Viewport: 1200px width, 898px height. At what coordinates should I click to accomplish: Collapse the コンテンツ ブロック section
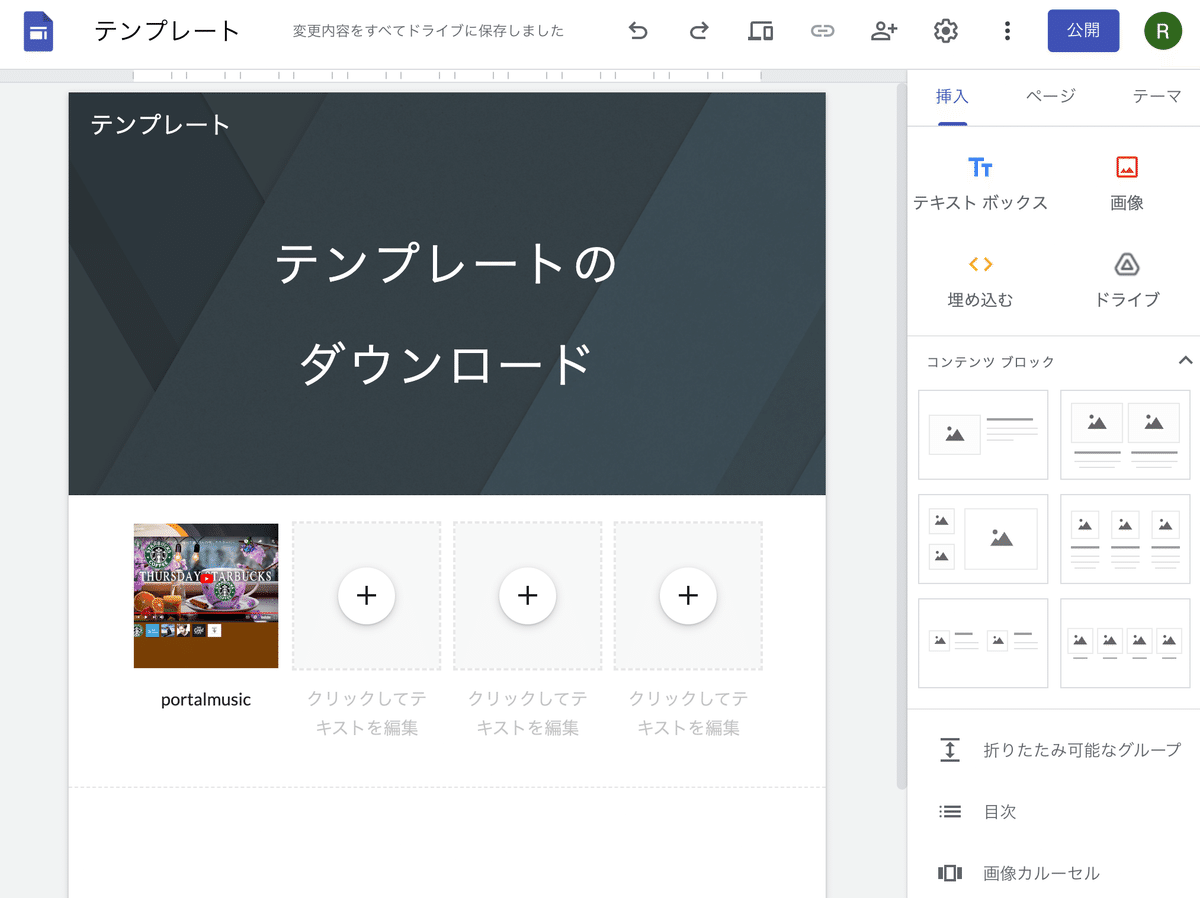[1185, 360]
